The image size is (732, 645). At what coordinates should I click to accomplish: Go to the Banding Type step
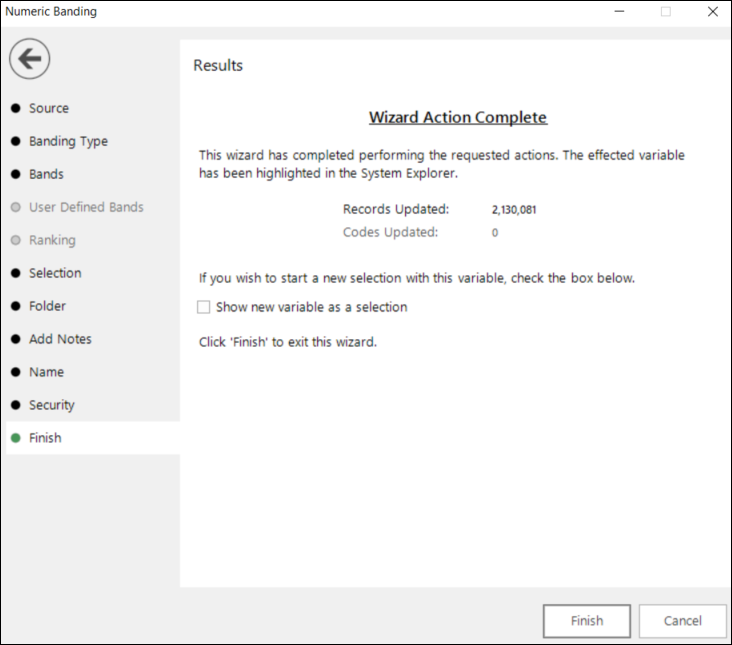pos(68,141)
